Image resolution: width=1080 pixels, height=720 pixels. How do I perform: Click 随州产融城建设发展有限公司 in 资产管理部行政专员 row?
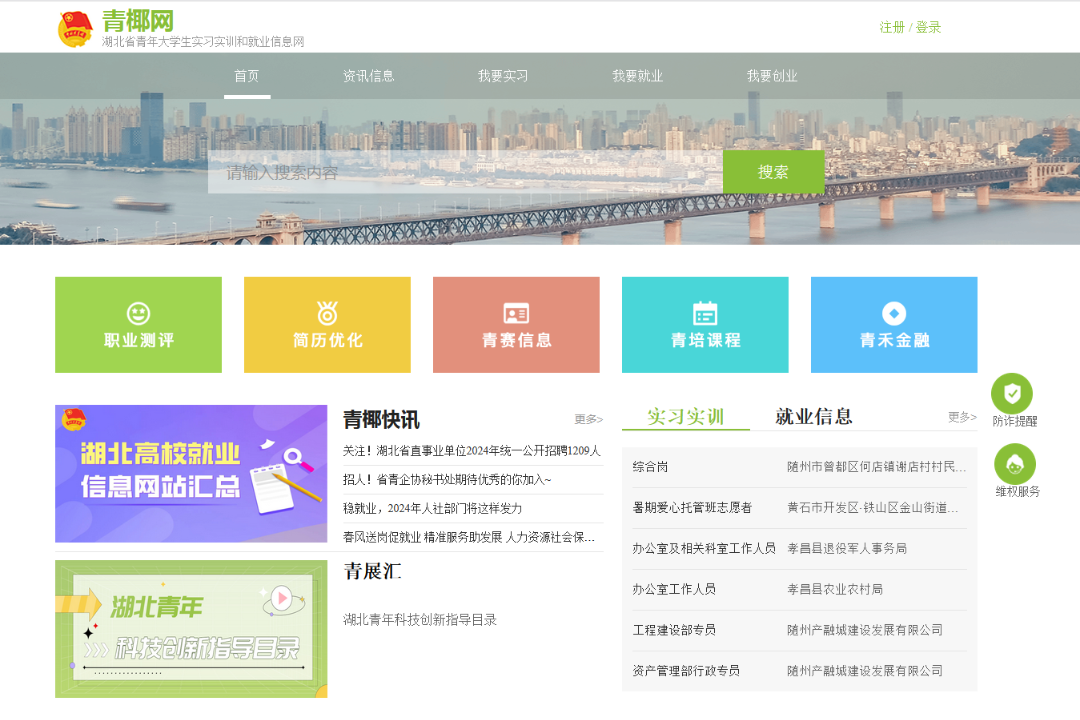pos(865,670)
